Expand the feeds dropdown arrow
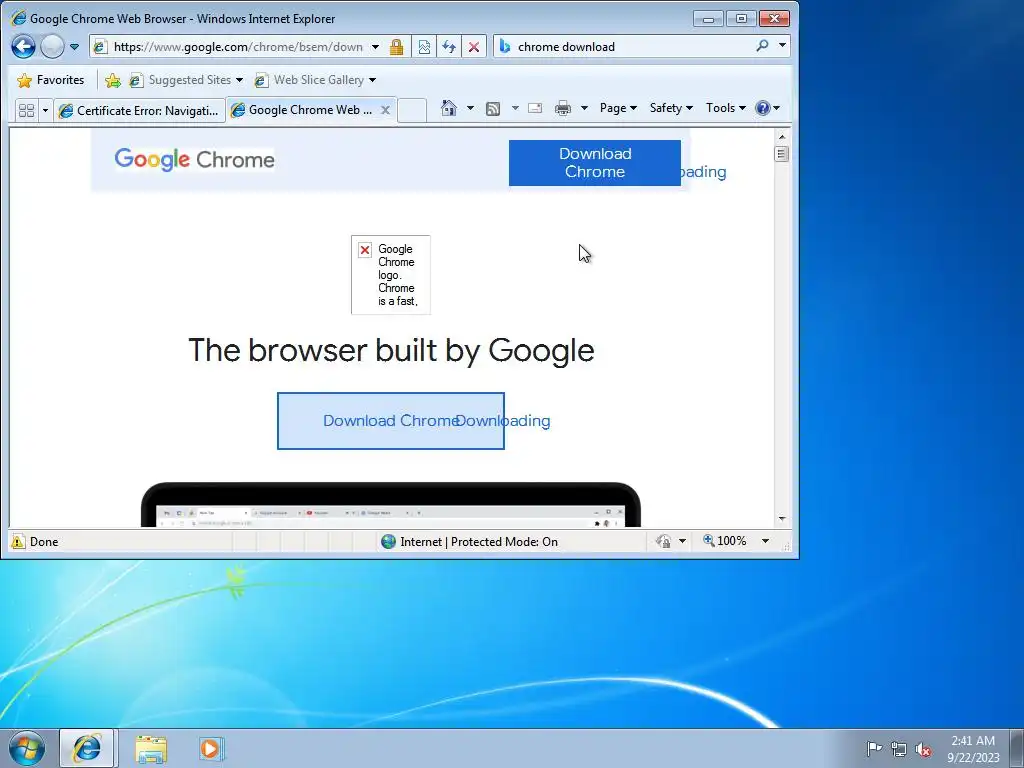This screenshot has width=1024, height=768. pos(515,108)
